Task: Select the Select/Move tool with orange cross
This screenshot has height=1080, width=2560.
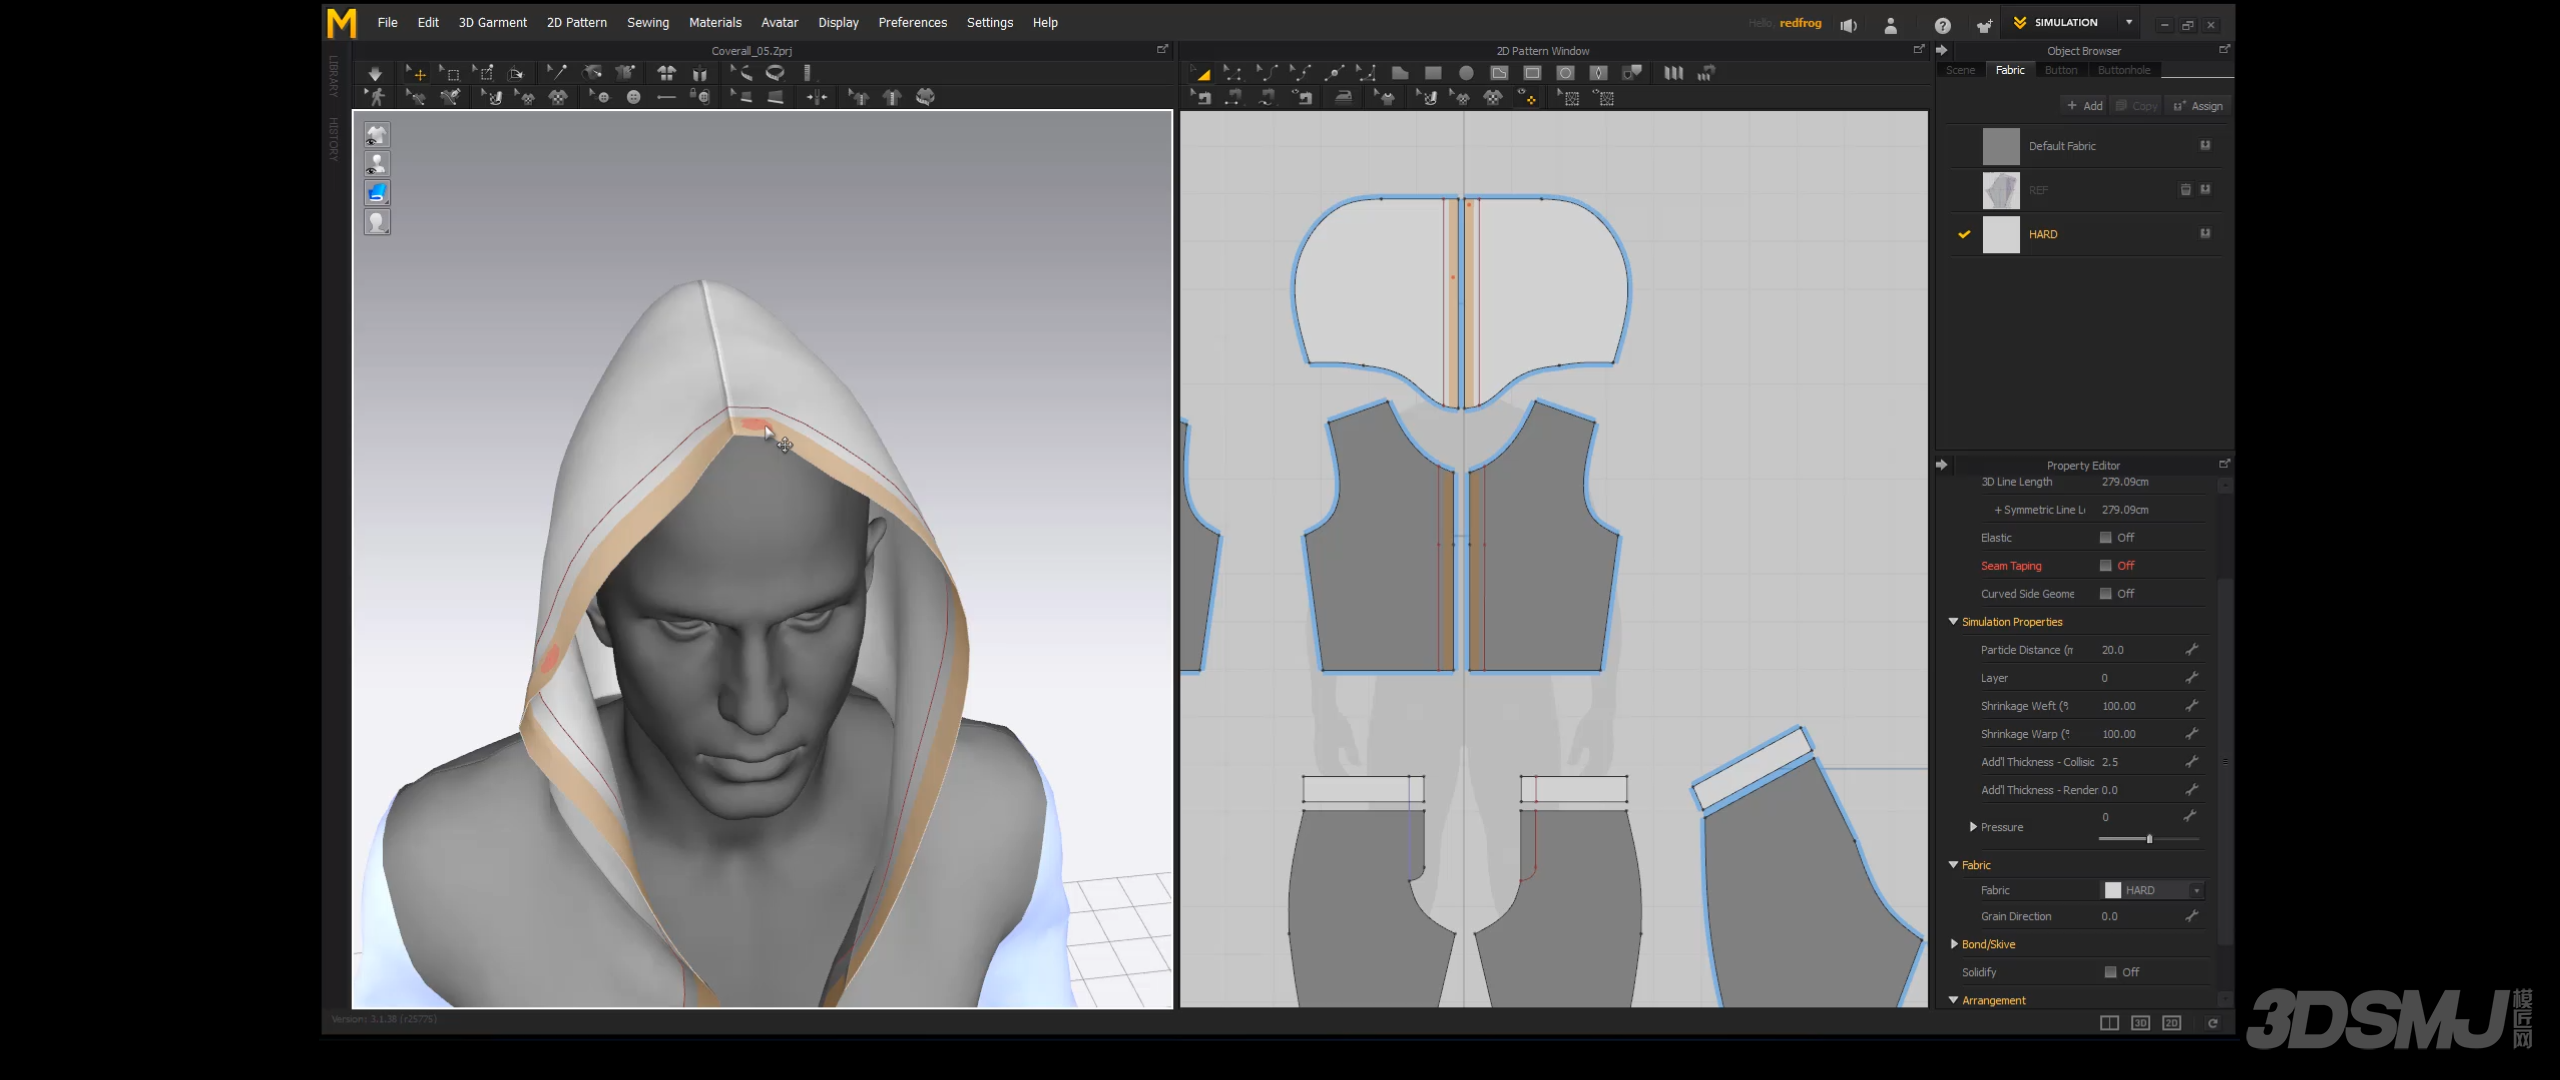Action: pos(416,74)
